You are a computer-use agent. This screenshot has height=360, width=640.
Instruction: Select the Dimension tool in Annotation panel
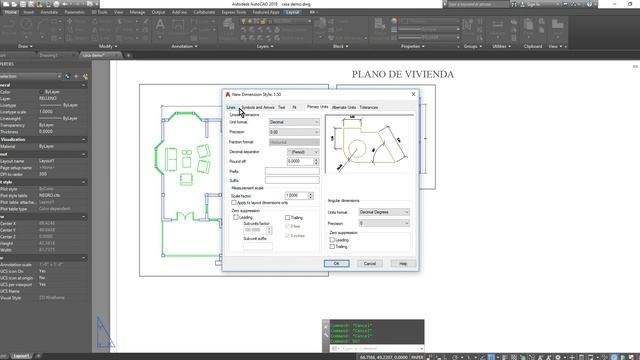(x=178, y=25)
